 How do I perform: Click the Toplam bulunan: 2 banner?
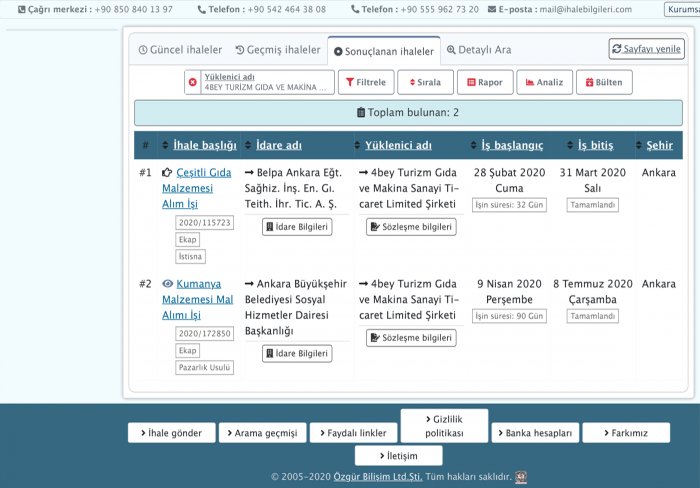pyautogui.click(x=408, y=113)
